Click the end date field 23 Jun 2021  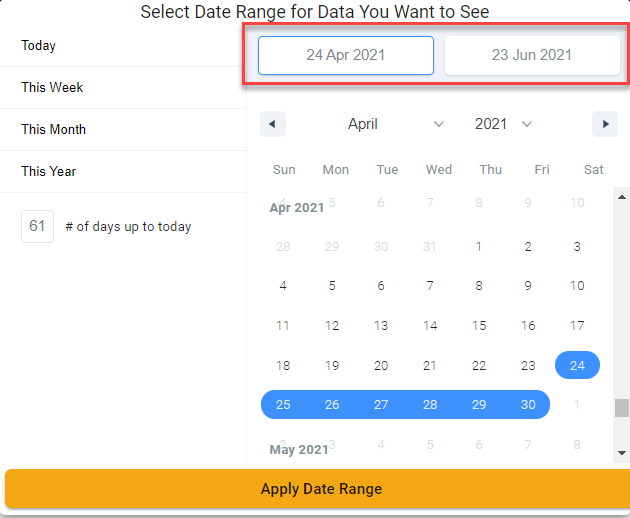532,55
